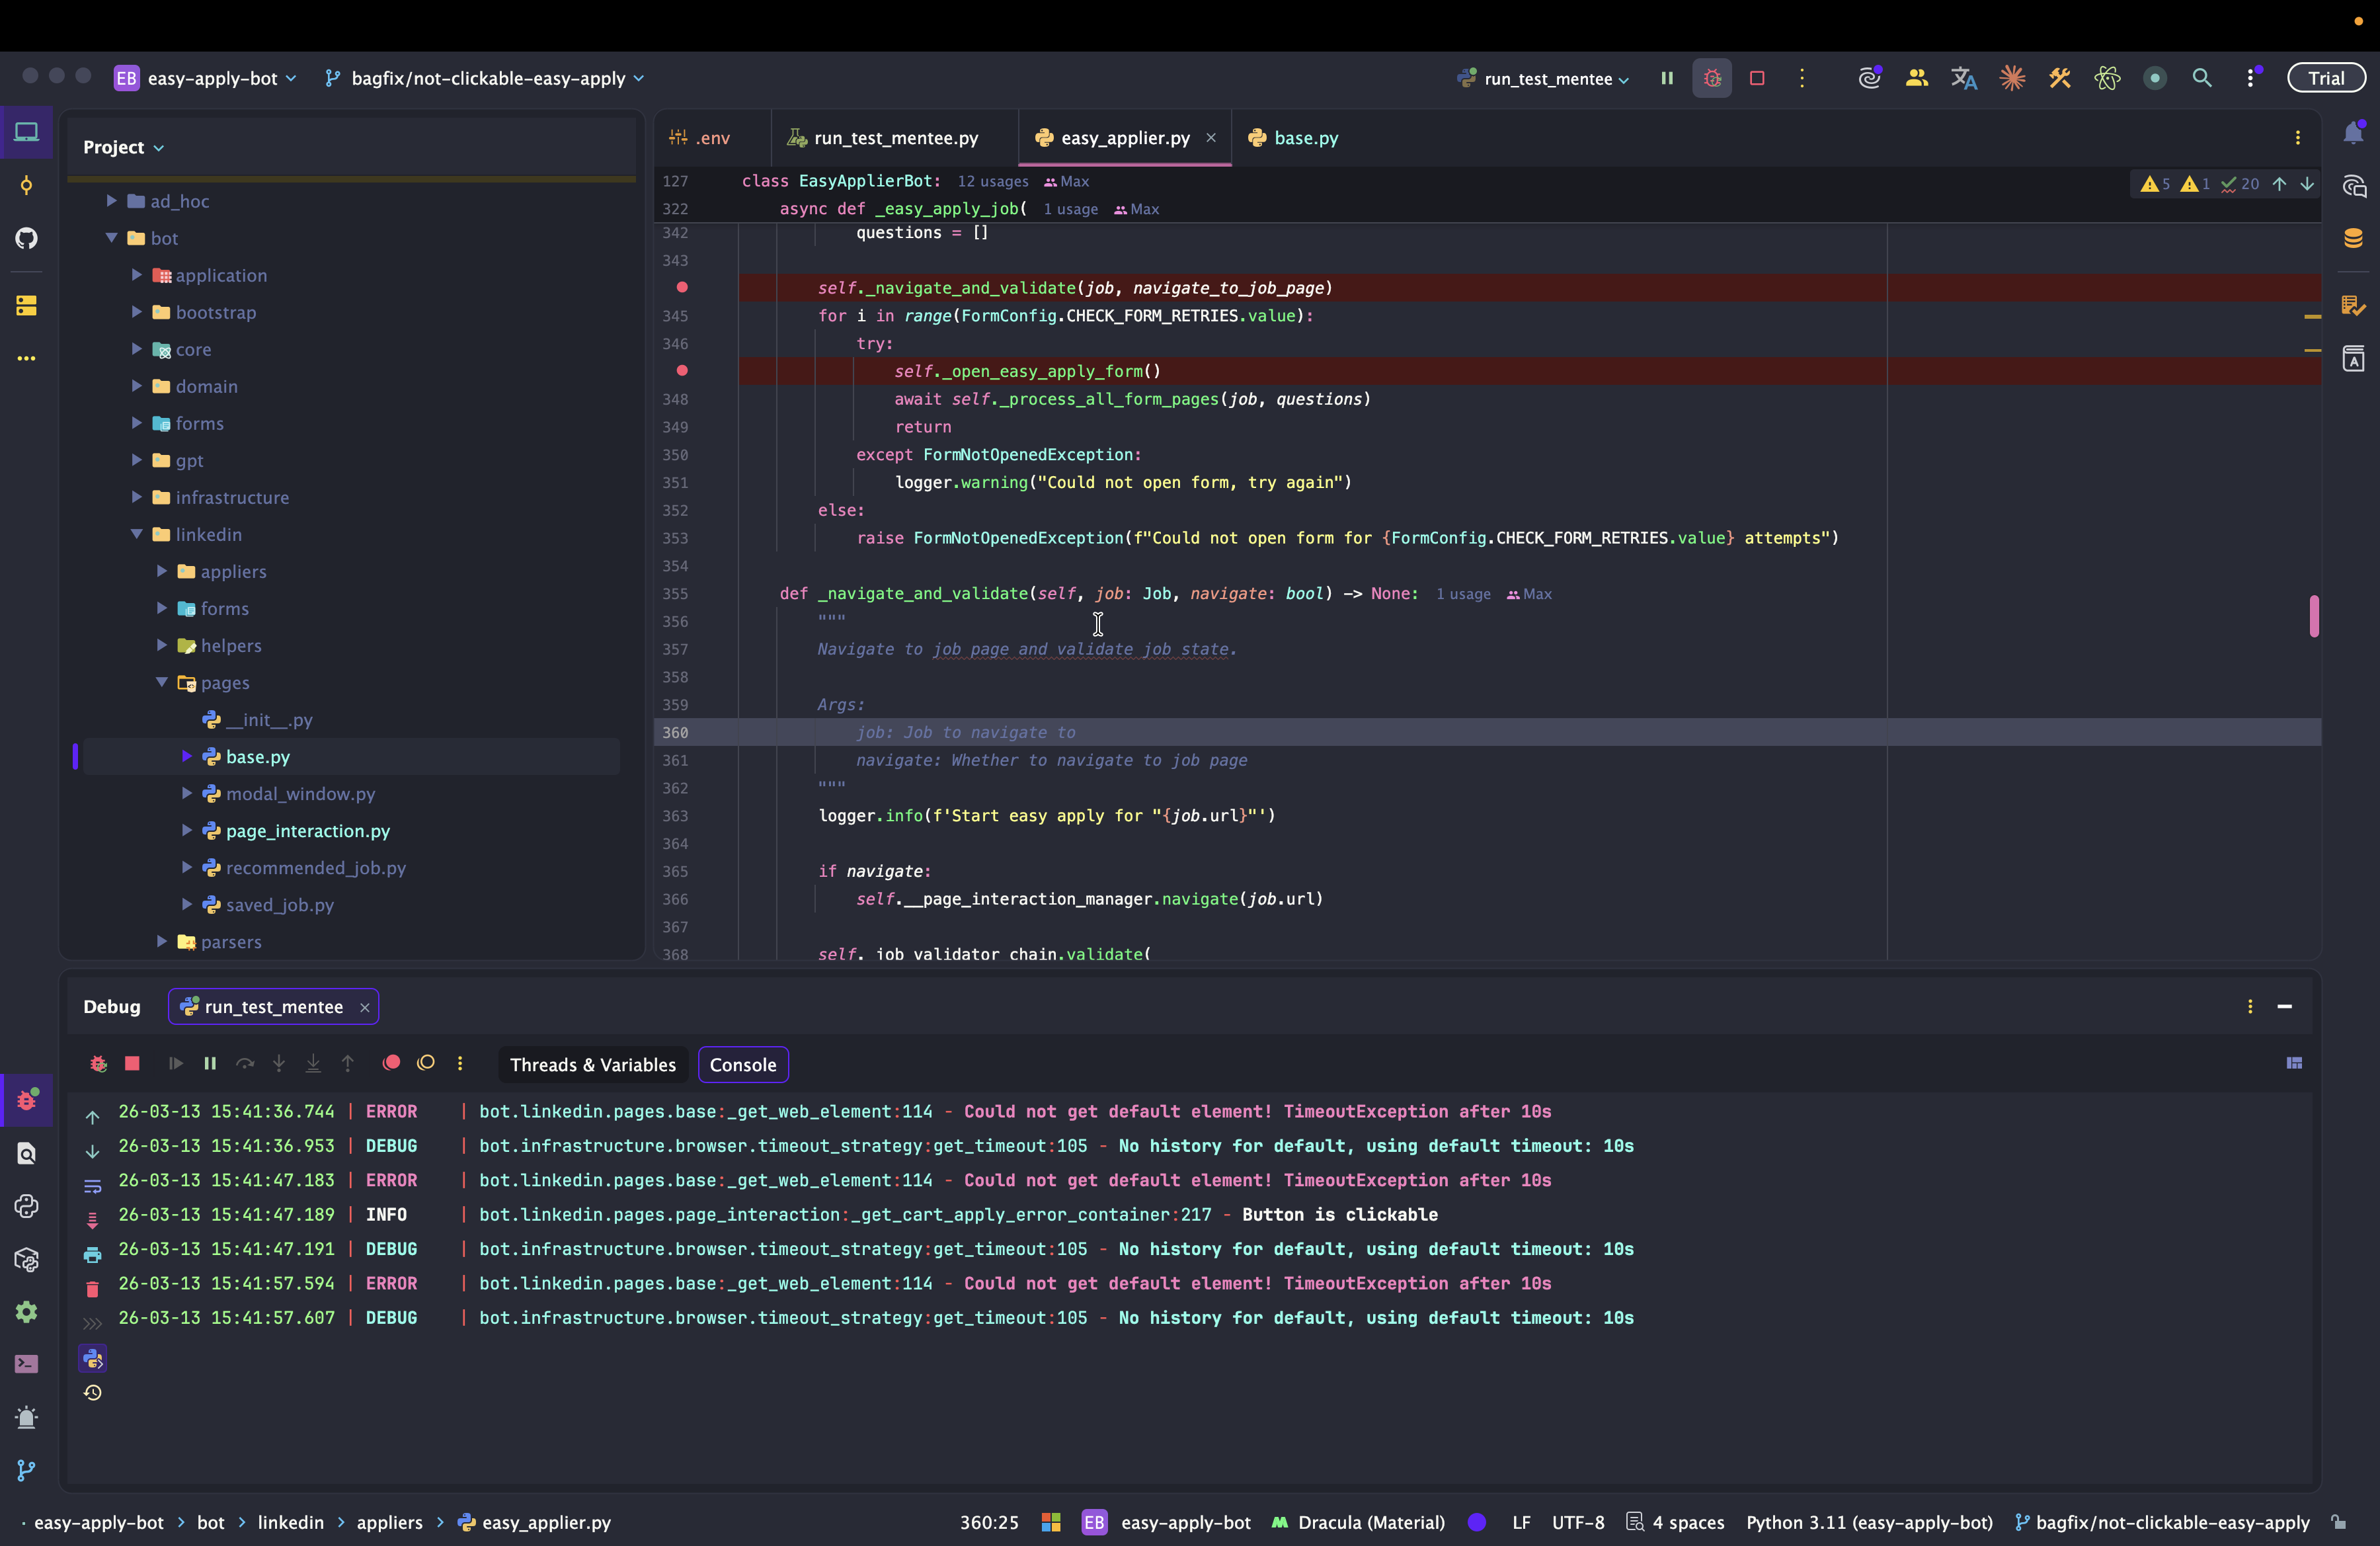
Task: Open the Terminal tool window icon
Action: (27, 1364)
